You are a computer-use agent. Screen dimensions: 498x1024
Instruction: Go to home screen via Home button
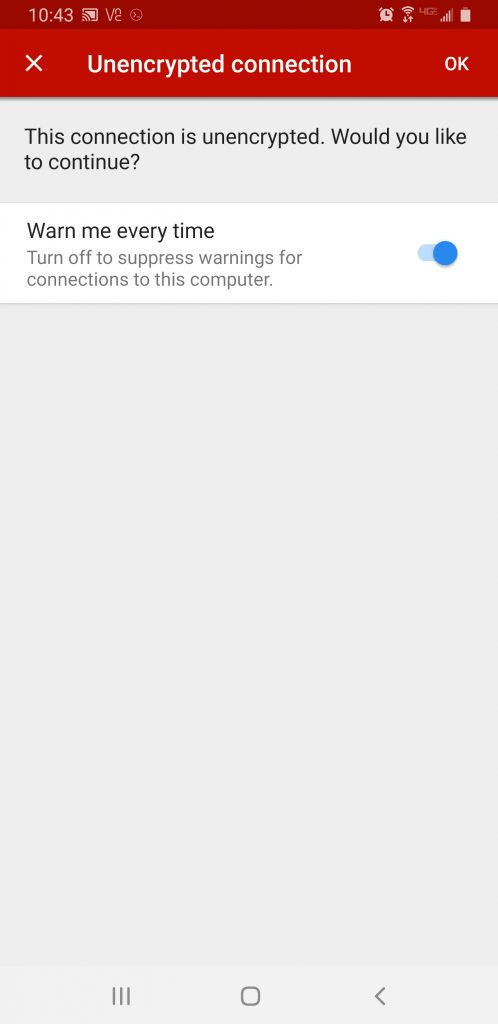[250, 996]
